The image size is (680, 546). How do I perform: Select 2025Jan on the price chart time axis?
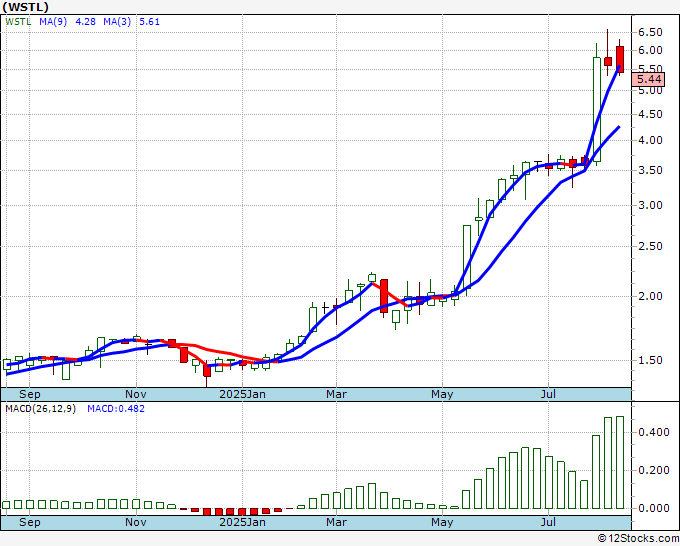coord(243,394)
